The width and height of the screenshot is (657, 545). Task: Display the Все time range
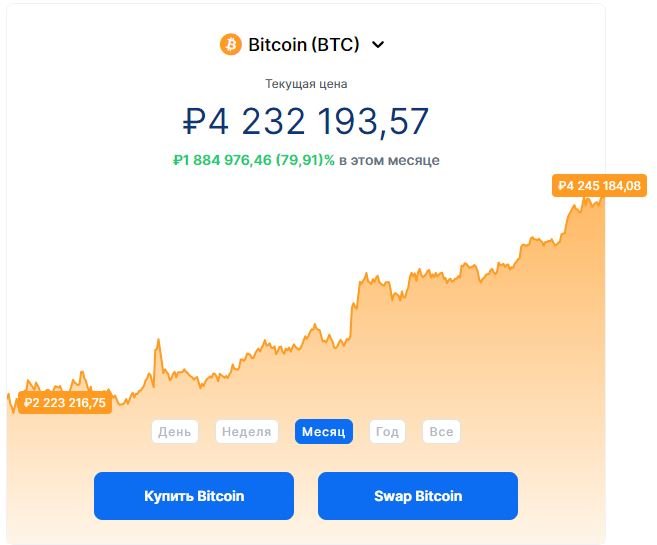[441, 431]
